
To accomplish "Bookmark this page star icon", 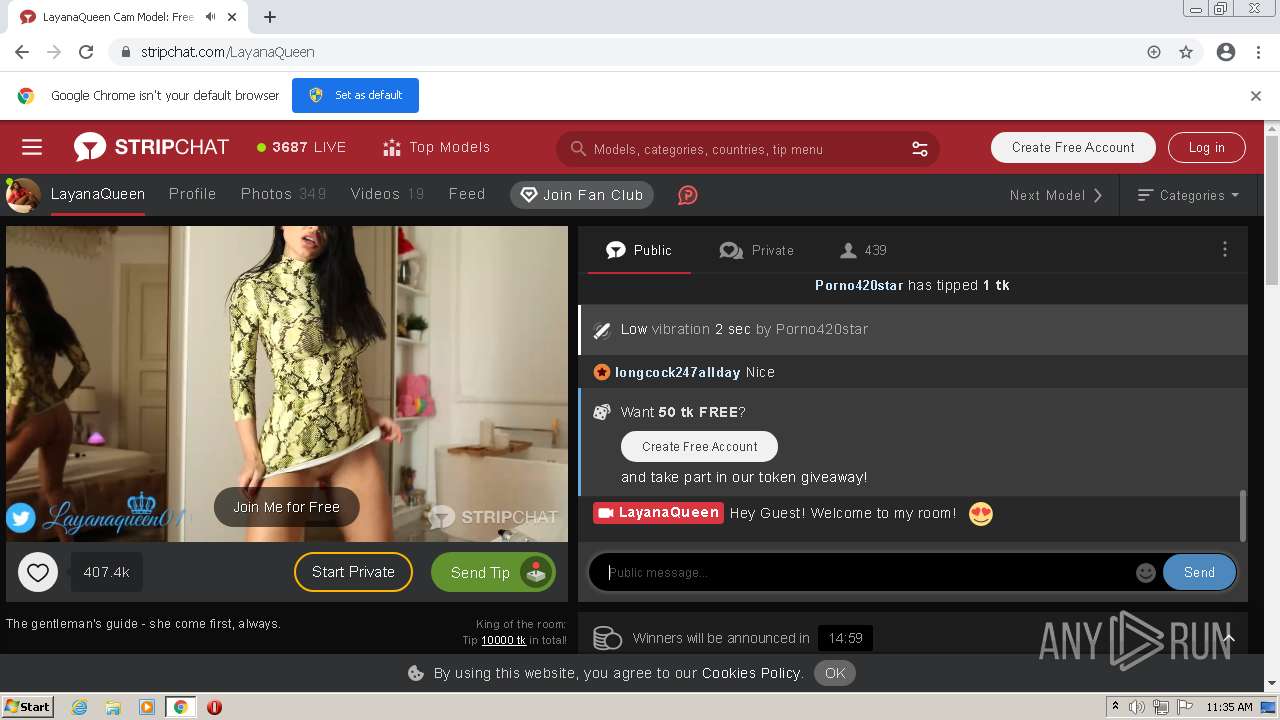I will point(1186,52).
